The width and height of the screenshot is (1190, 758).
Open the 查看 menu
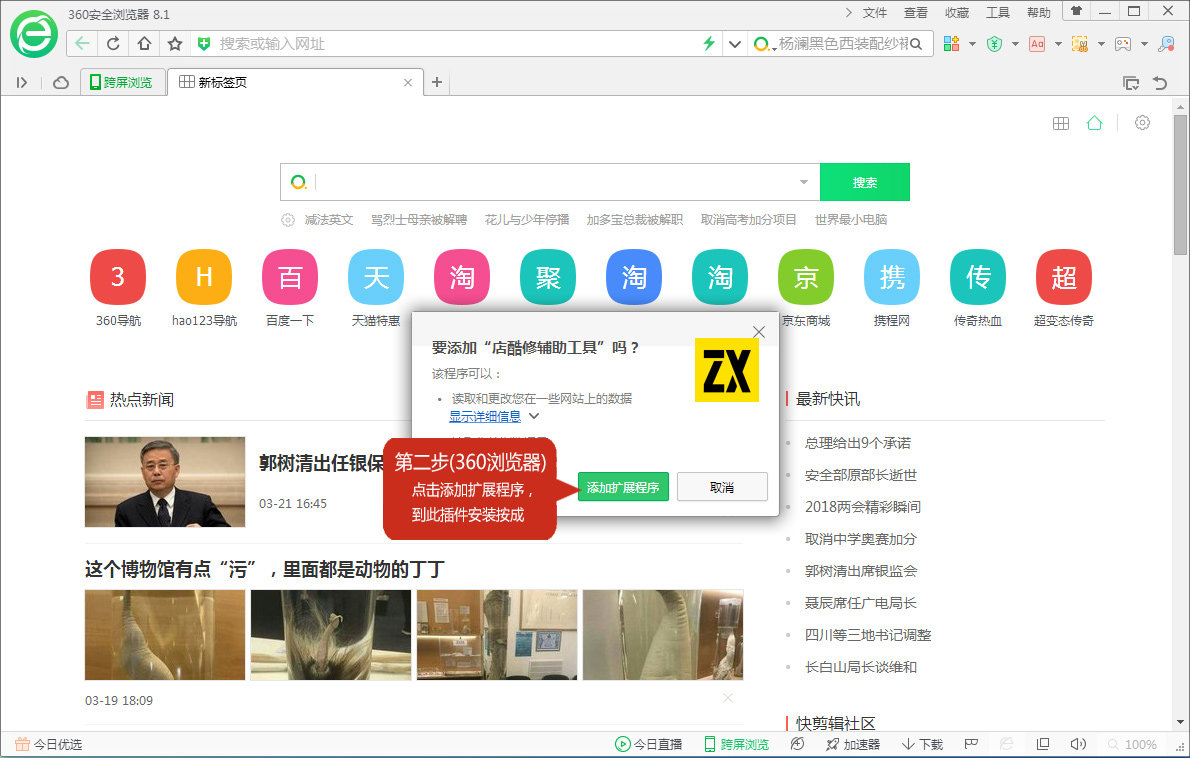915,13
